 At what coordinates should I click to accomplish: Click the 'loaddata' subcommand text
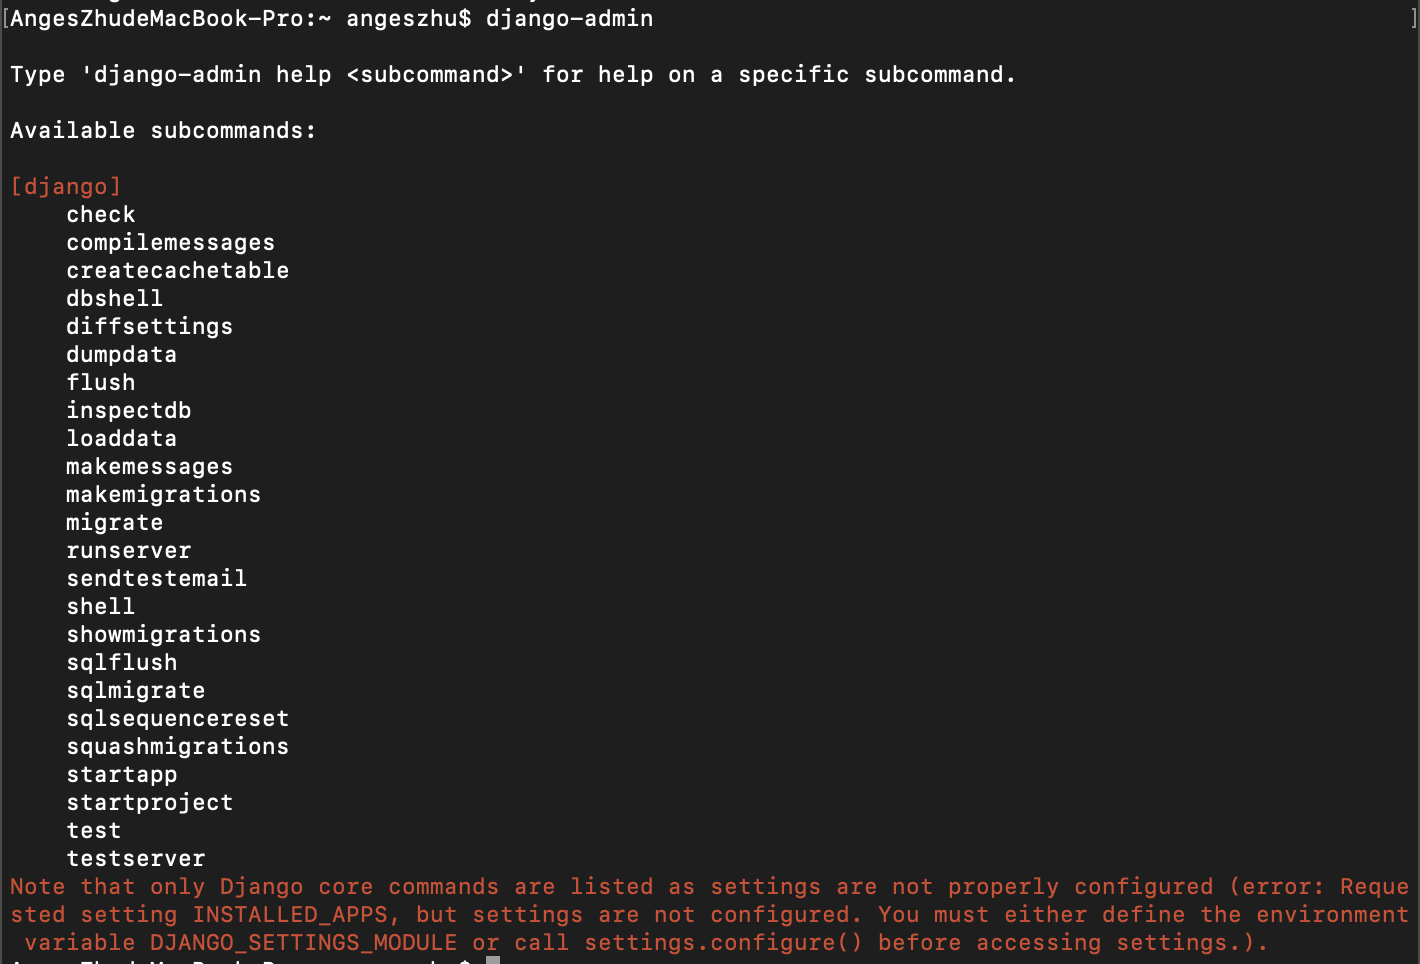(x=121, y=439)
